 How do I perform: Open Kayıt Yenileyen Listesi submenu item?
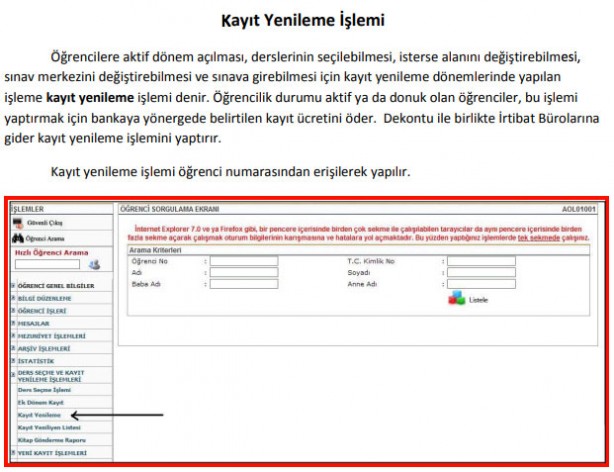point(49,428)
